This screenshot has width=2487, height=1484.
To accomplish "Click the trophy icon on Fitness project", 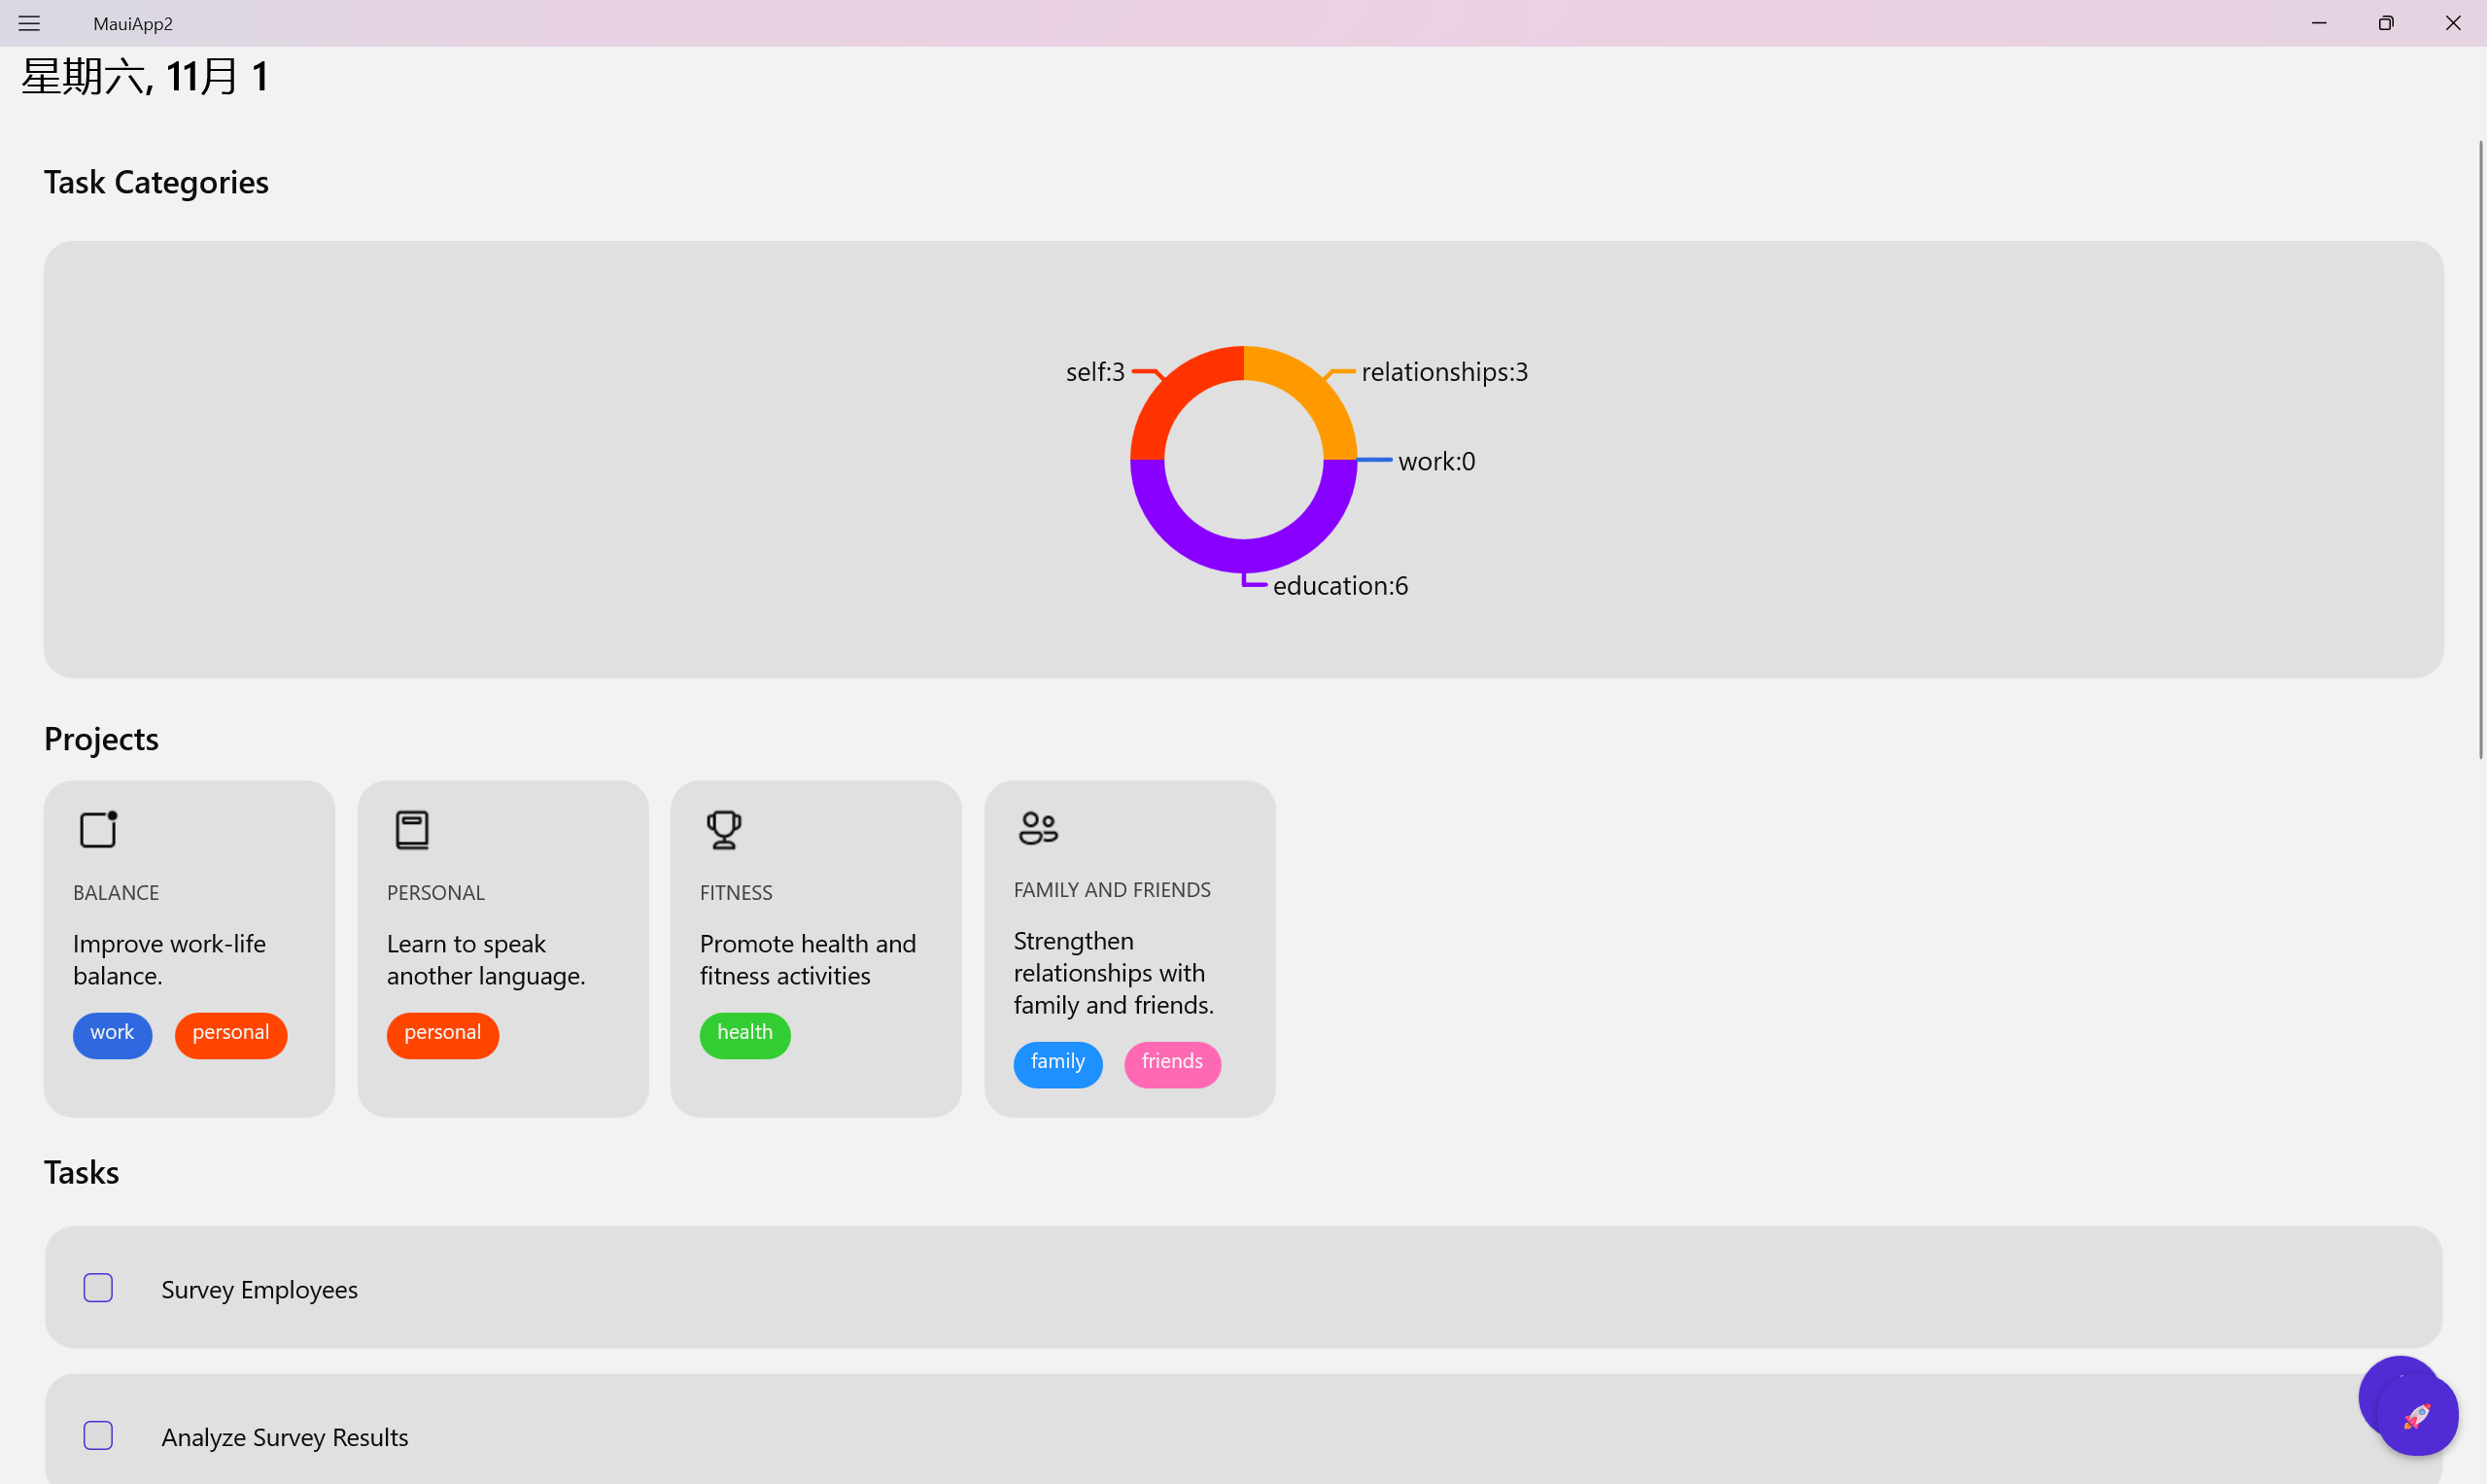I will click(x=724, y=829).
